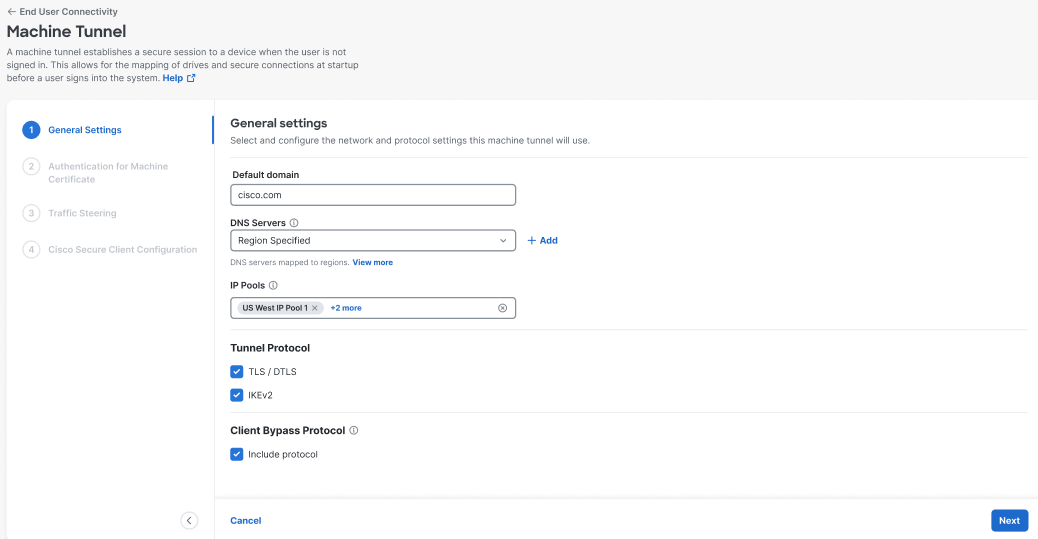
Task: Open the DNS Servers Region Specified dropdown
Action: 373,240
